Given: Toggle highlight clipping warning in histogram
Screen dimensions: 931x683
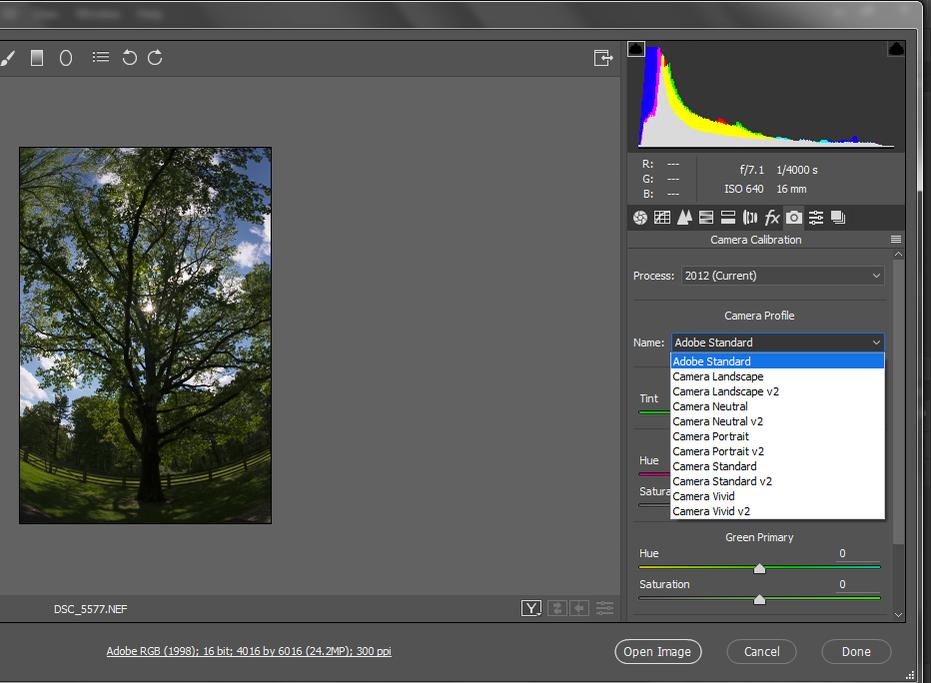Looking at the screenshot, I should click(x=895, y=49).
